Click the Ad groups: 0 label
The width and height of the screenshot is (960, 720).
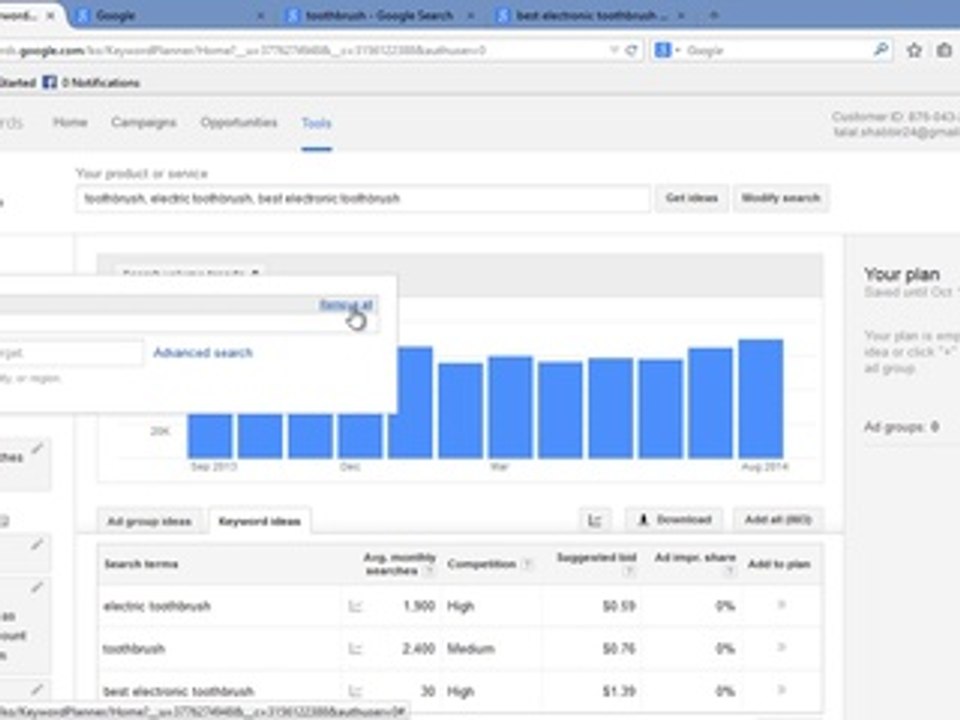click(x=901, y=427)
